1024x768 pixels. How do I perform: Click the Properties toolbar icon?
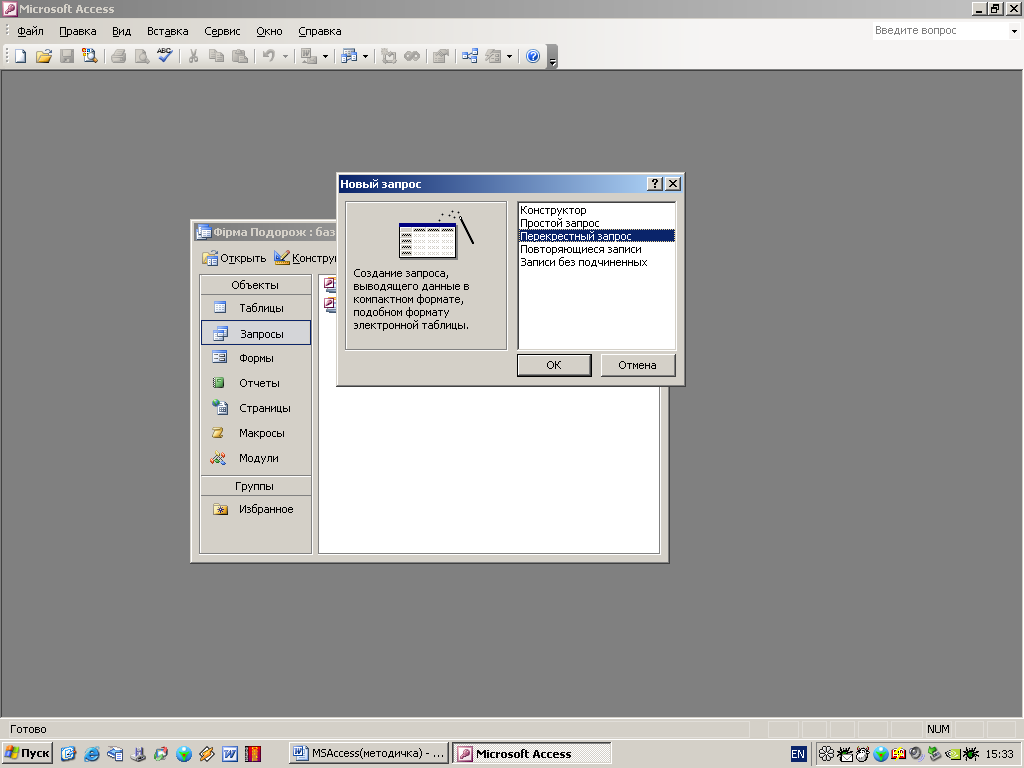pos(441,57)
